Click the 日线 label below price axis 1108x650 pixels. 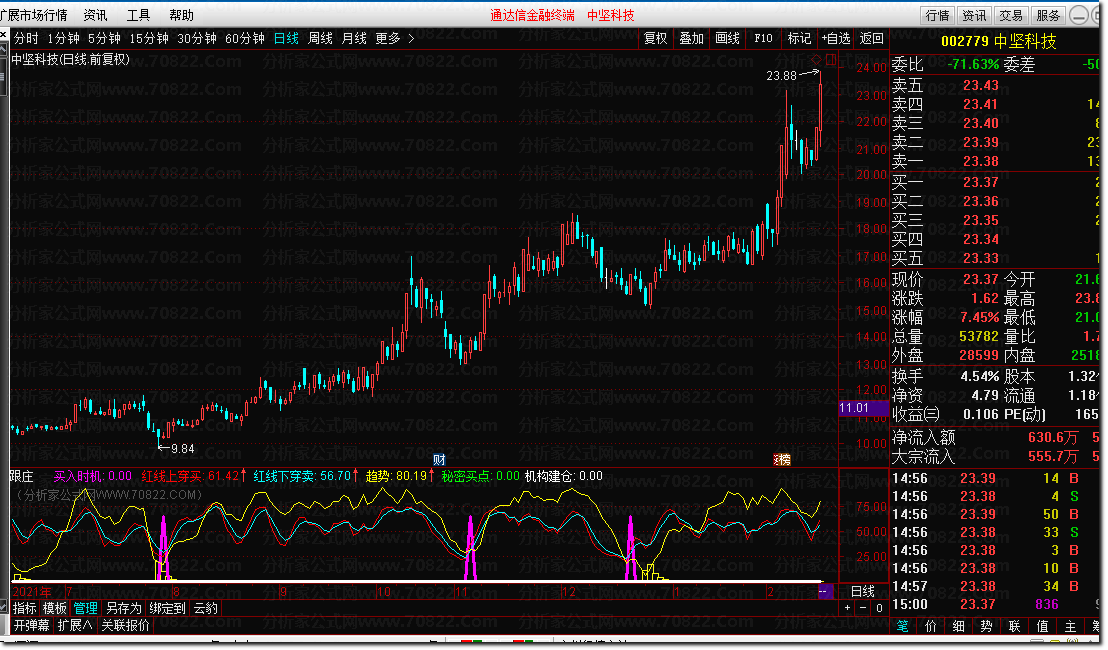863,591
